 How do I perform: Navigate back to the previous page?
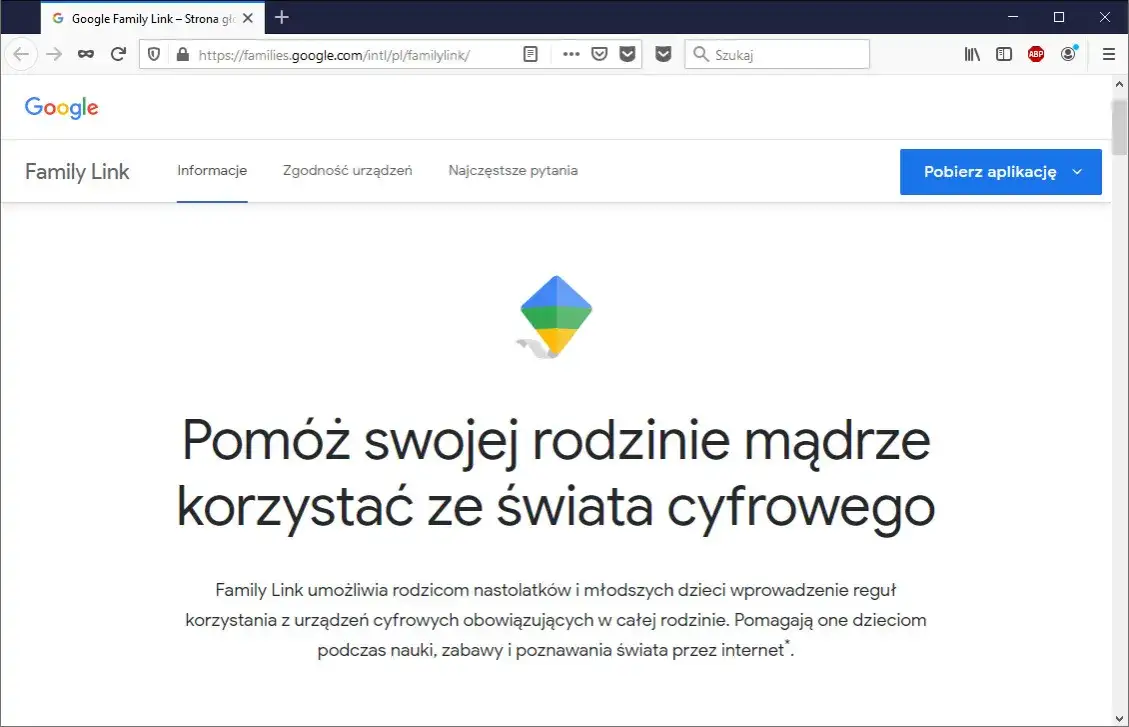20,54
